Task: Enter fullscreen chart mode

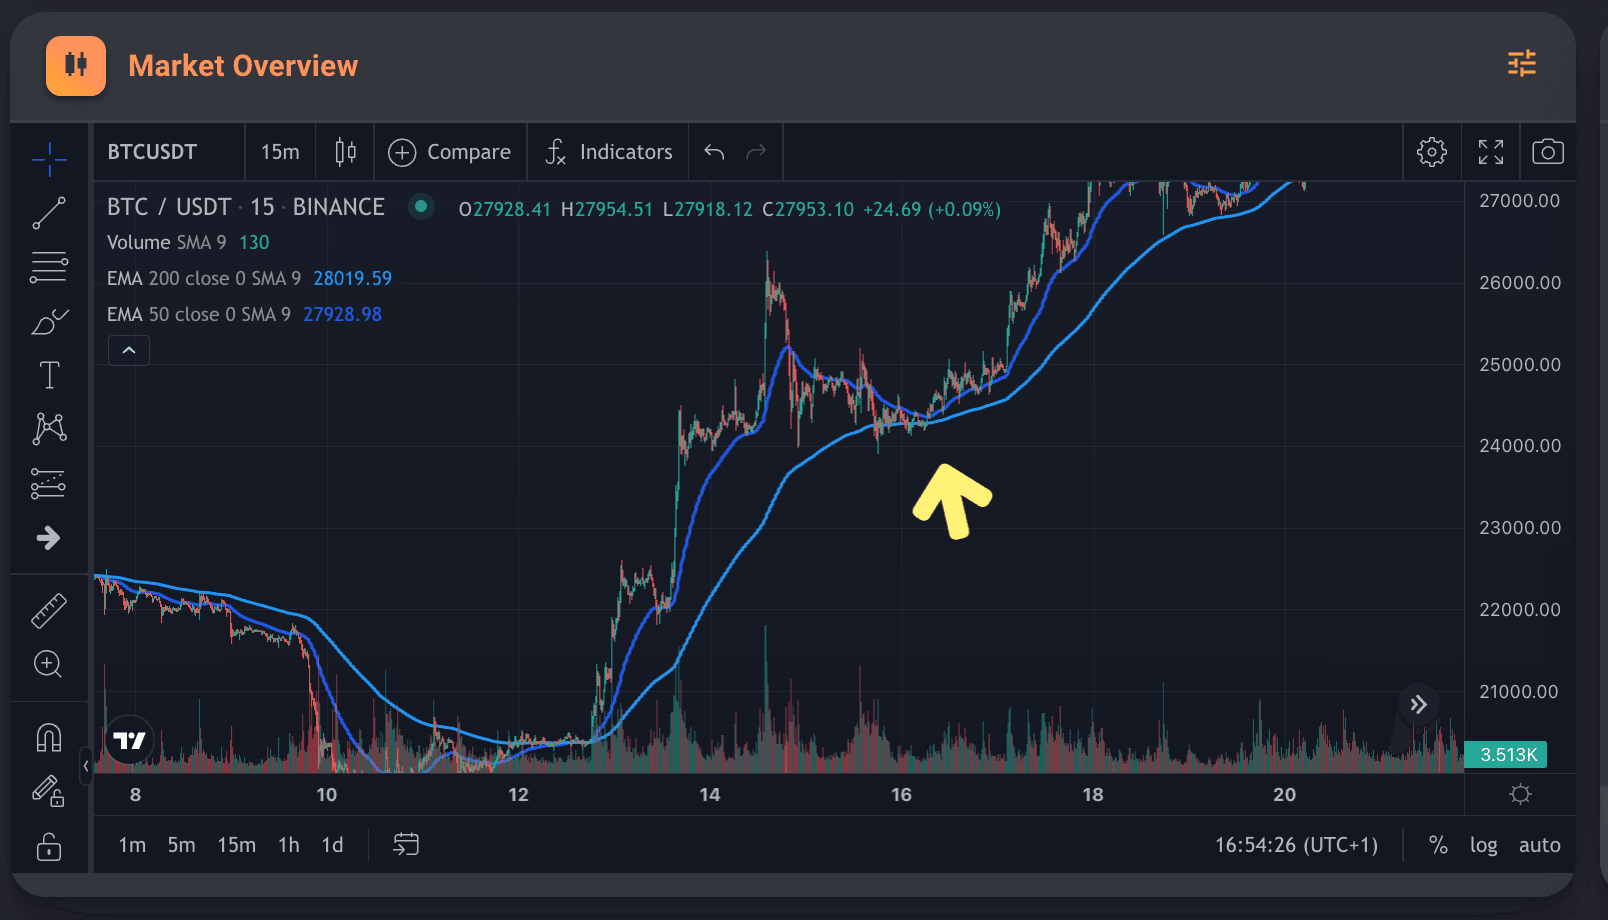Action: [x=1490, y=152]
